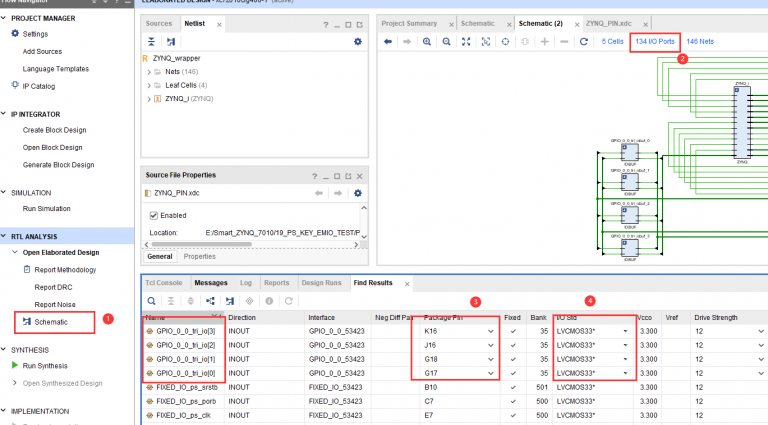This screenshot has width=768, height=425.
Task: Uncheck the Enabled checkbox for ZYNQ_PIN.xdc
Action: point(153,215)
